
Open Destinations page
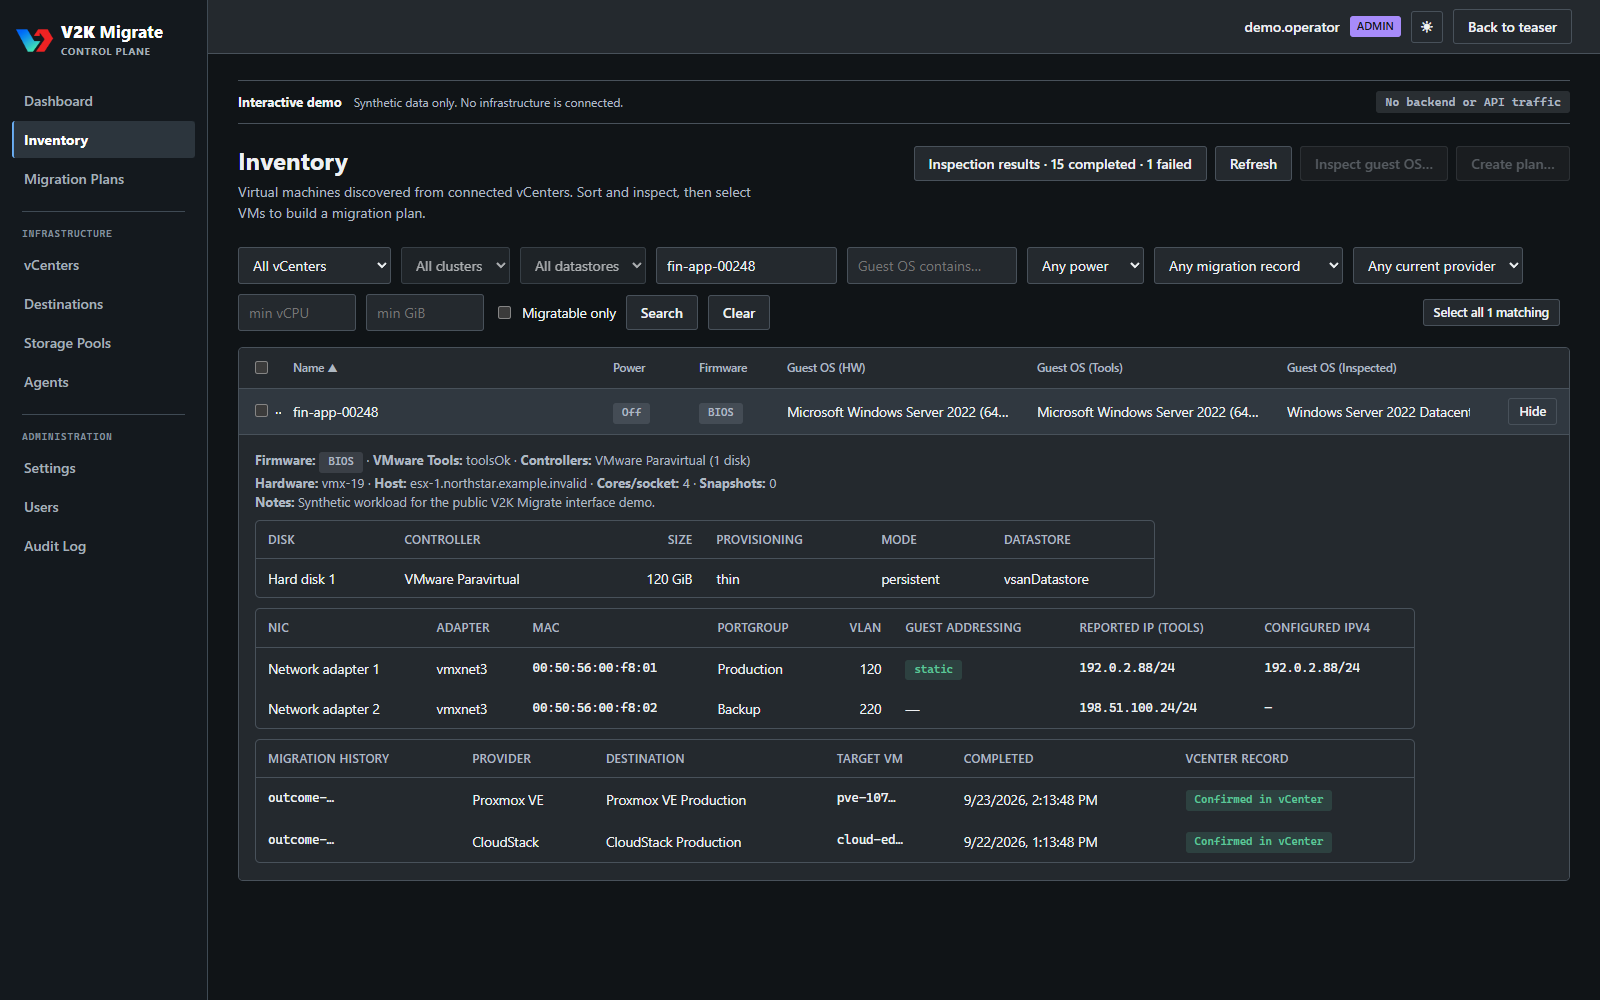pos(103,304)
